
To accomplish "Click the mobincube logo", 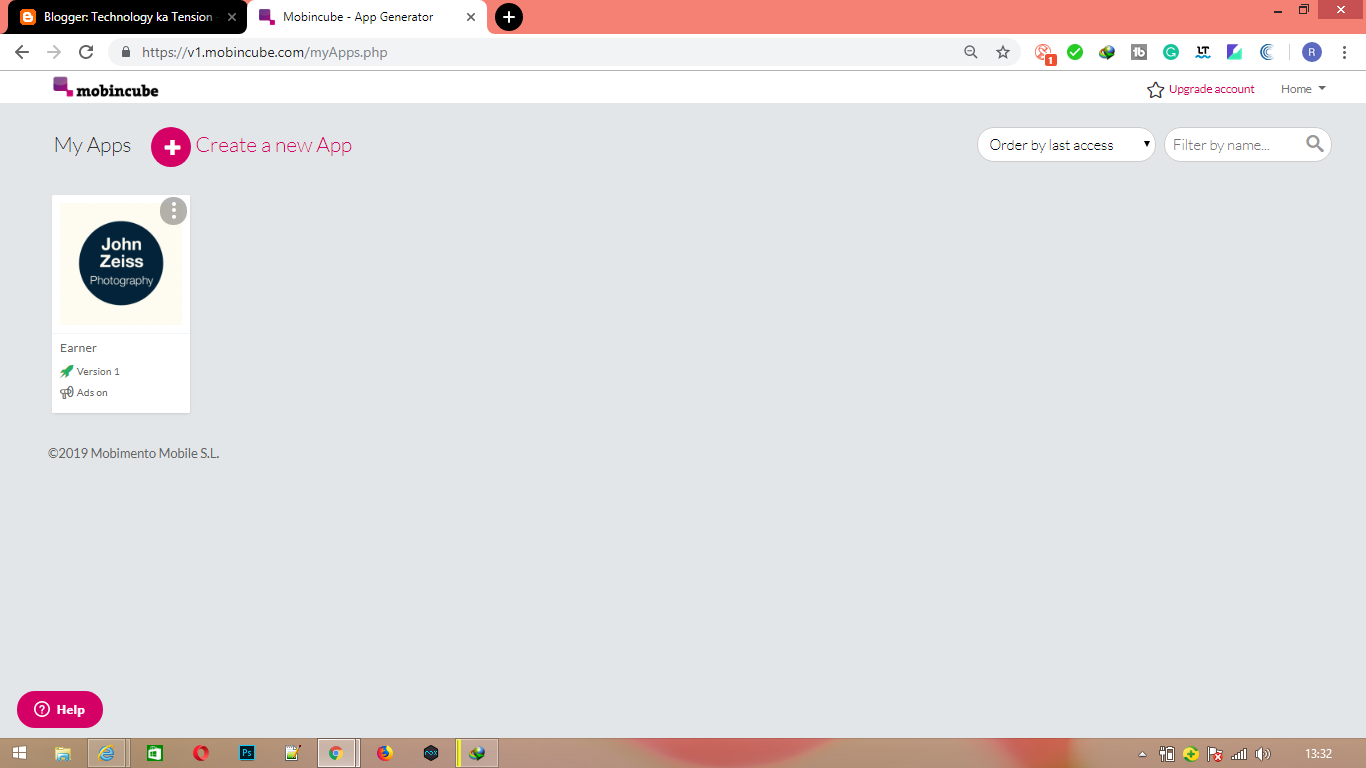I will point(106,88).
